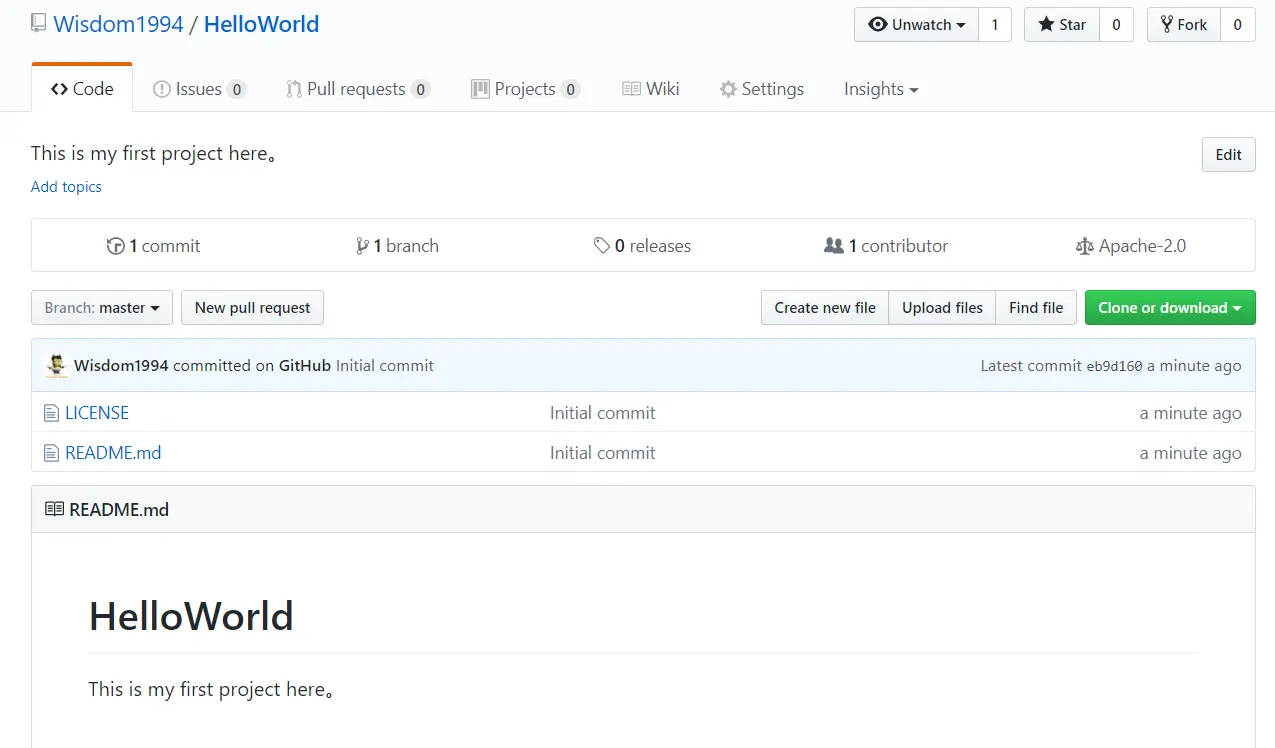Screen dimensions: 1275x748
Task: Open the Apache-2.0 license link
Action: pyautogui.click(x=1131, y=246)
